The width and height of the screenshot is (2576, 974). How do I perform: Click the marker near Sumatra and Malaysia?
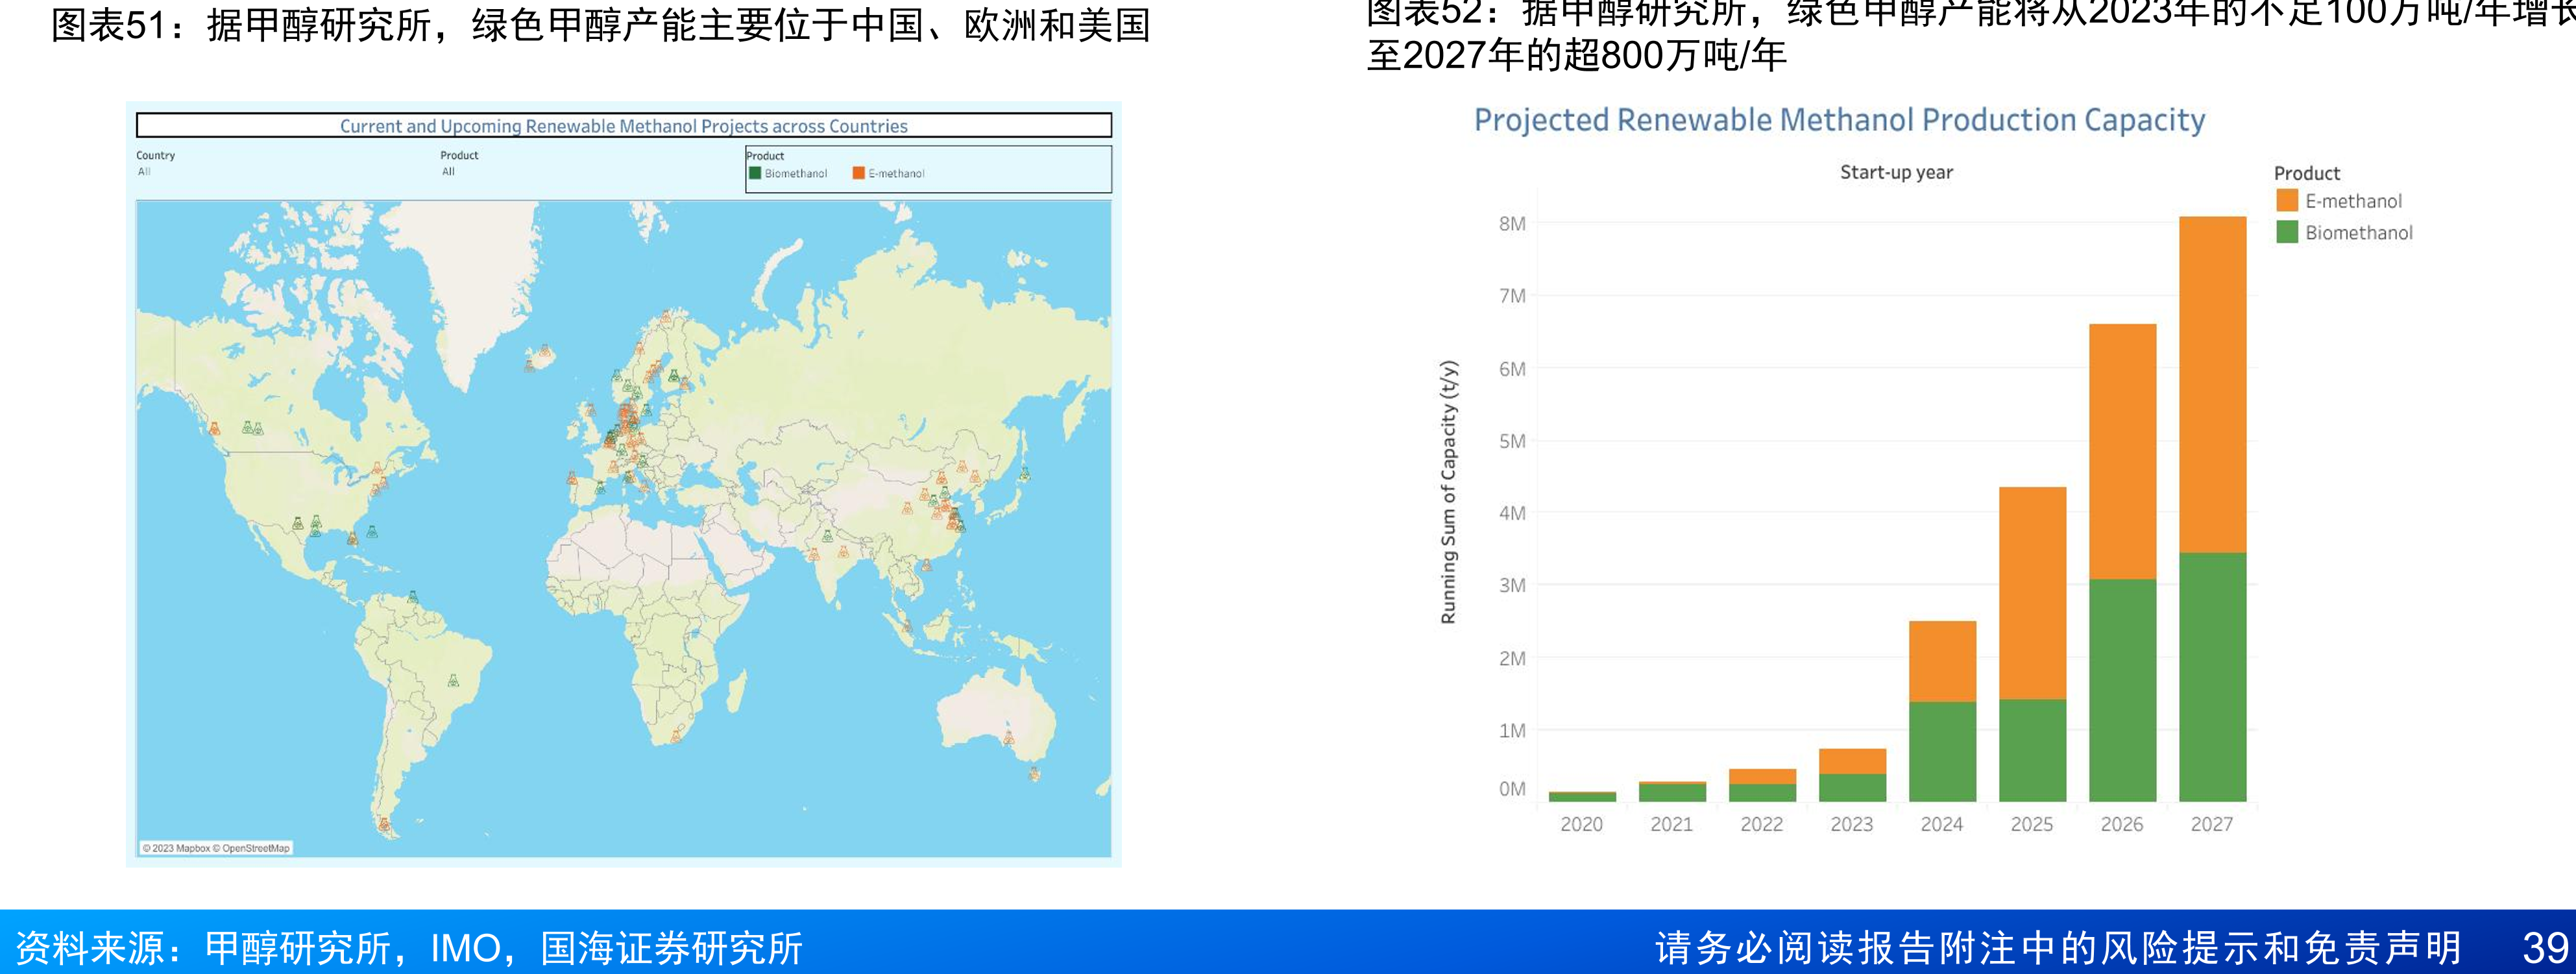[907, 627]
